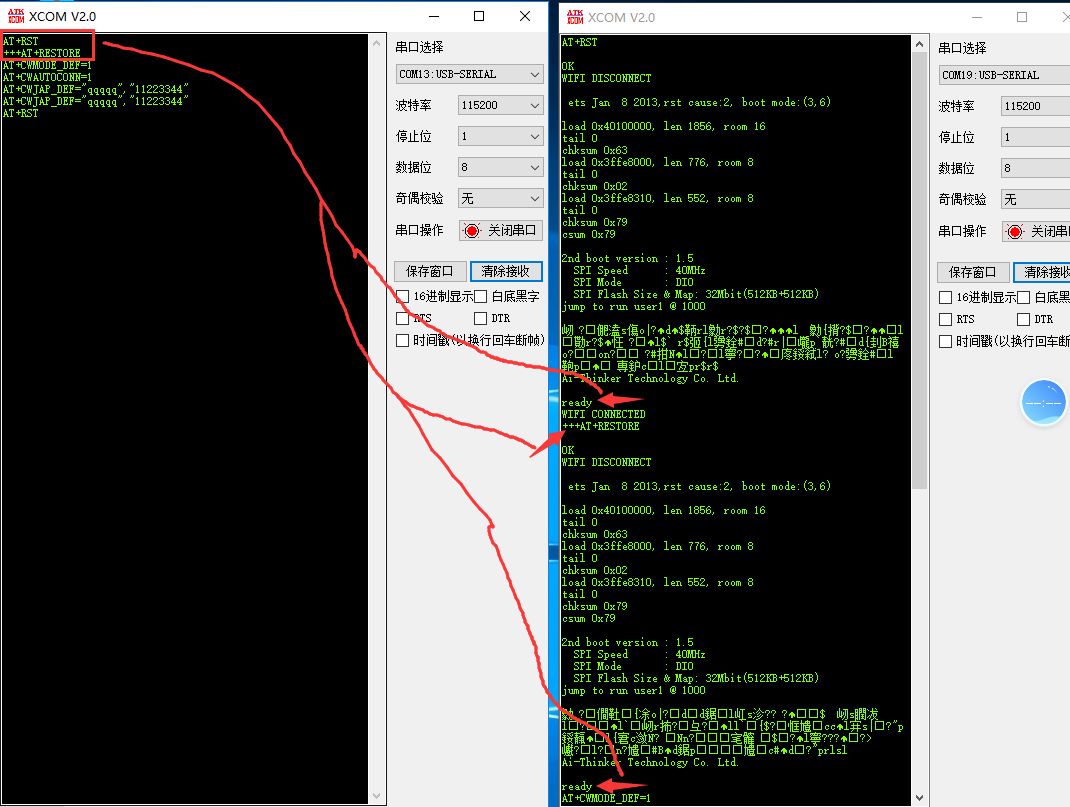Toggle 白底黑字 checkbox in right window
The image size is (1070, 807).
[x=1024, y=297]
